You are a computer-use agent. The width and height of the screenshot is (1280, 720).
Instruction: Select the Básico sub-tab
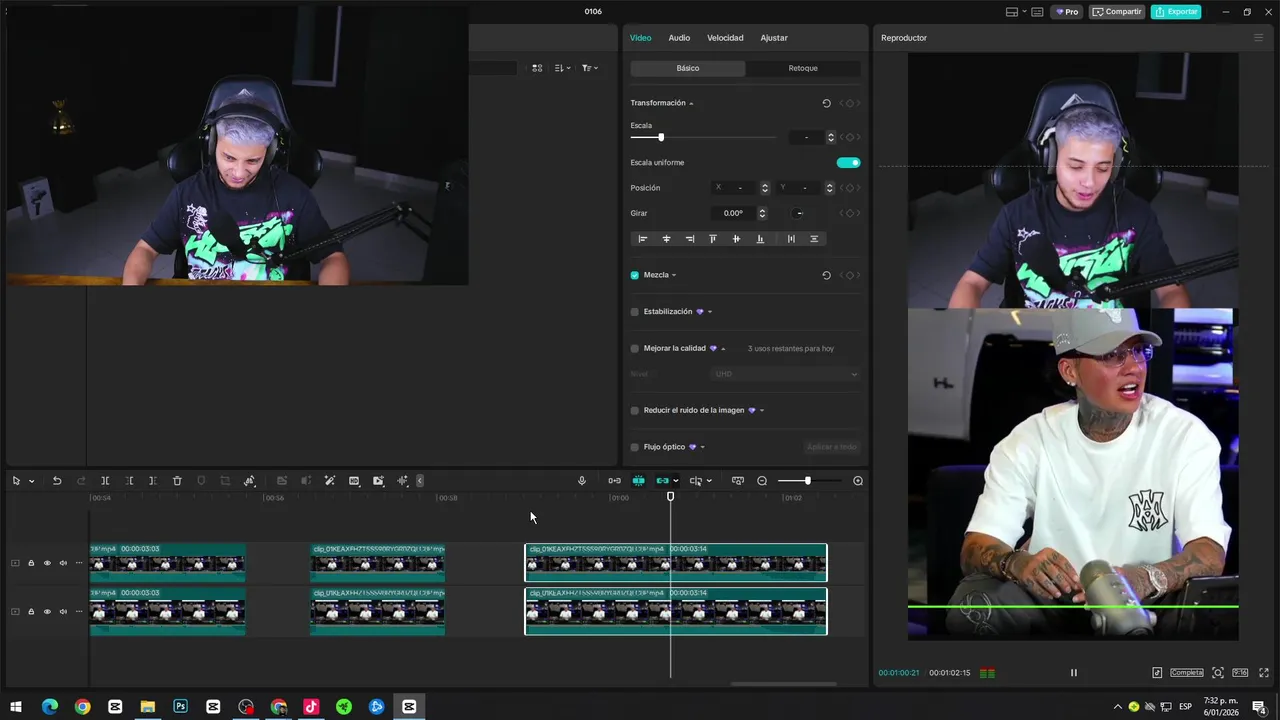pyautogui.click(x=688, y=68)
